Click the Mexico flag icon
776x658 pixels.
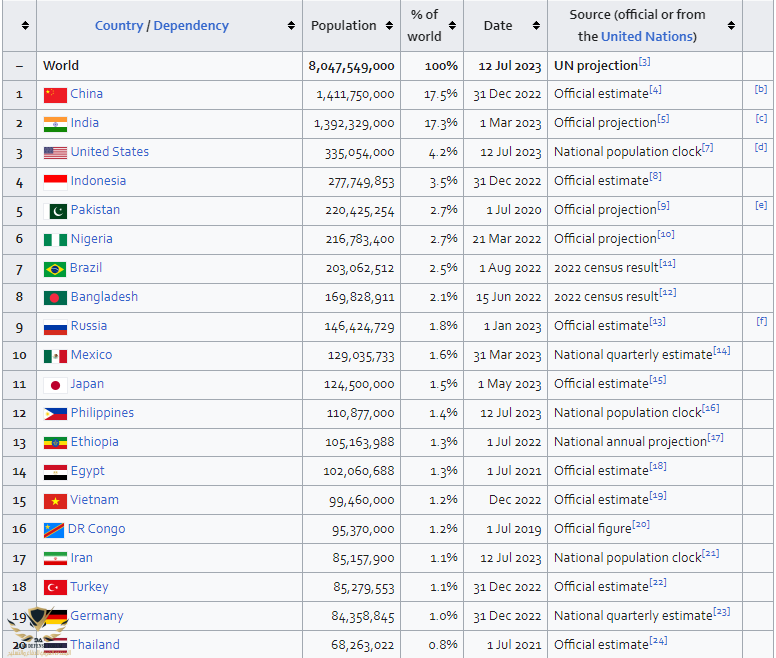point(55,356)
